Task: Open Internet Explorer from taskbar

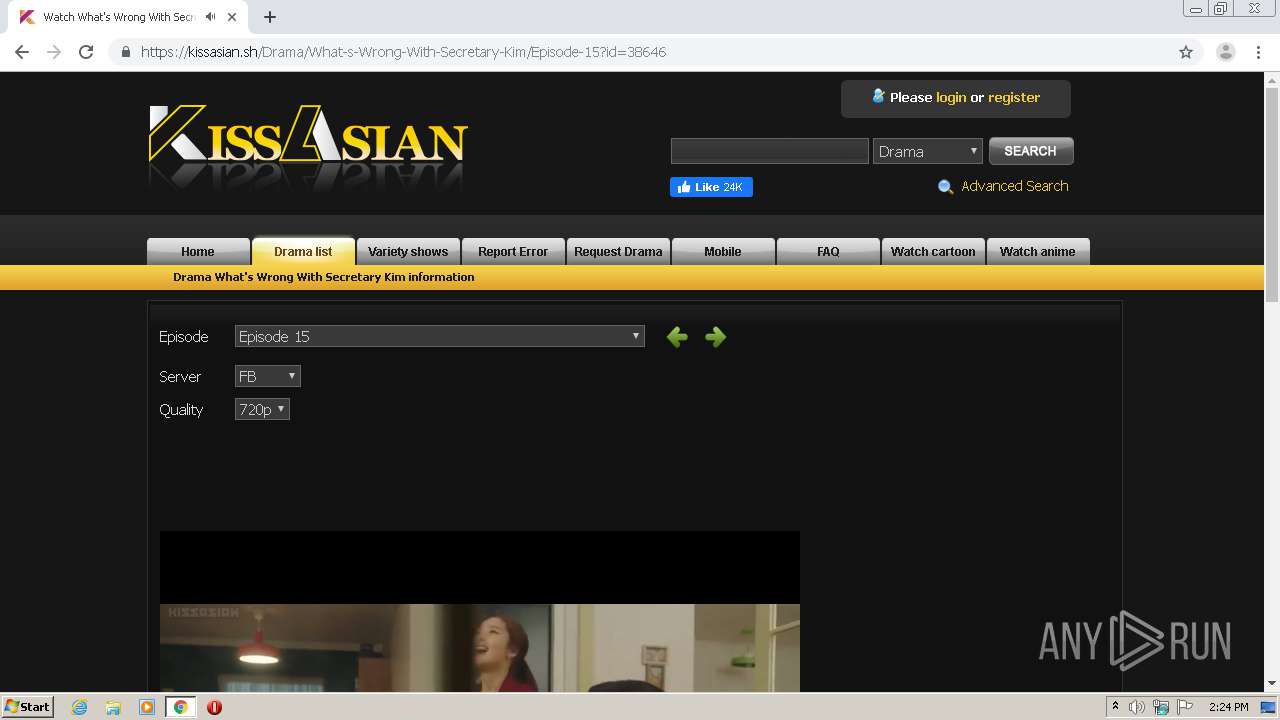Action: (79, 707)
